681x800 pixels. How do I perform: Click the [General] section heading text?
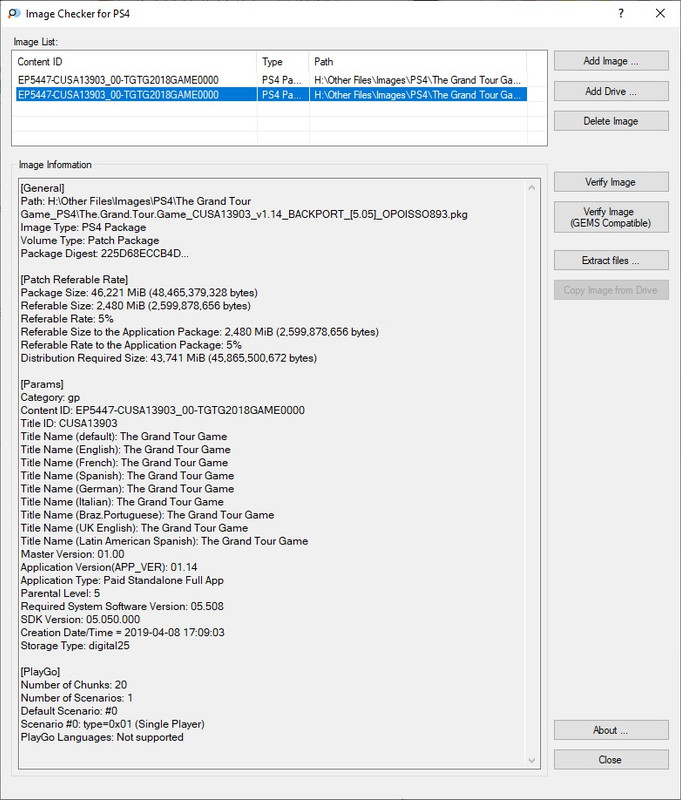click(x=42, y=188)
